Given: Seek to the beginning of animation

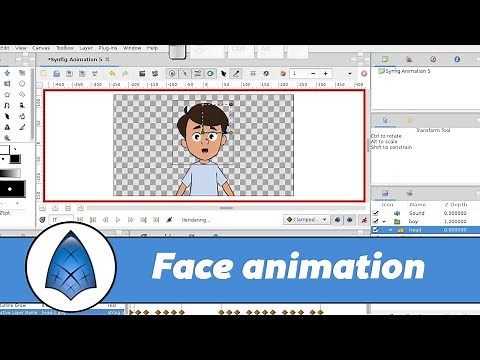Looking at the screenshot, I should click(80, 220).
